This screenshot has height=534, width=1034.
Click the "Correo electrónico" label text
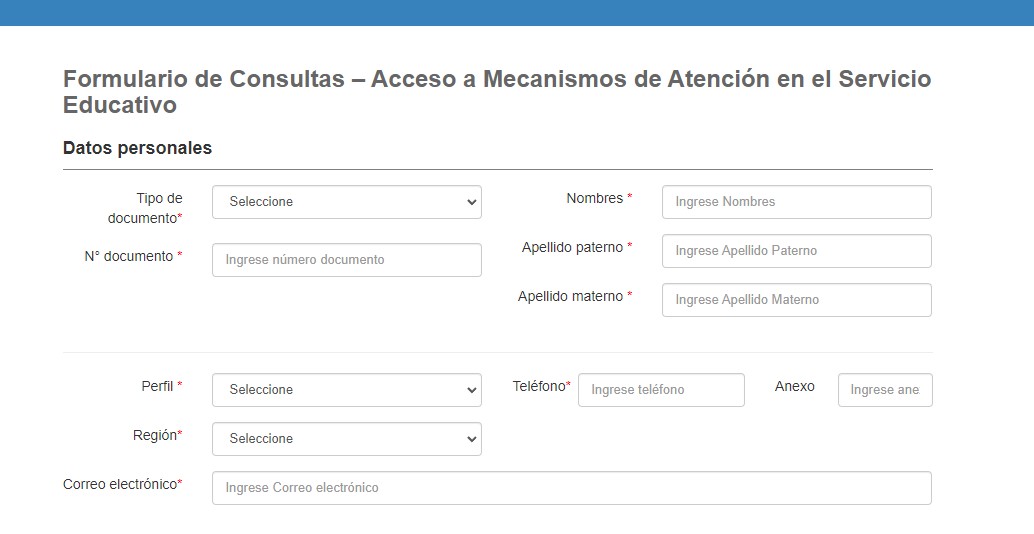pos(120,484)
